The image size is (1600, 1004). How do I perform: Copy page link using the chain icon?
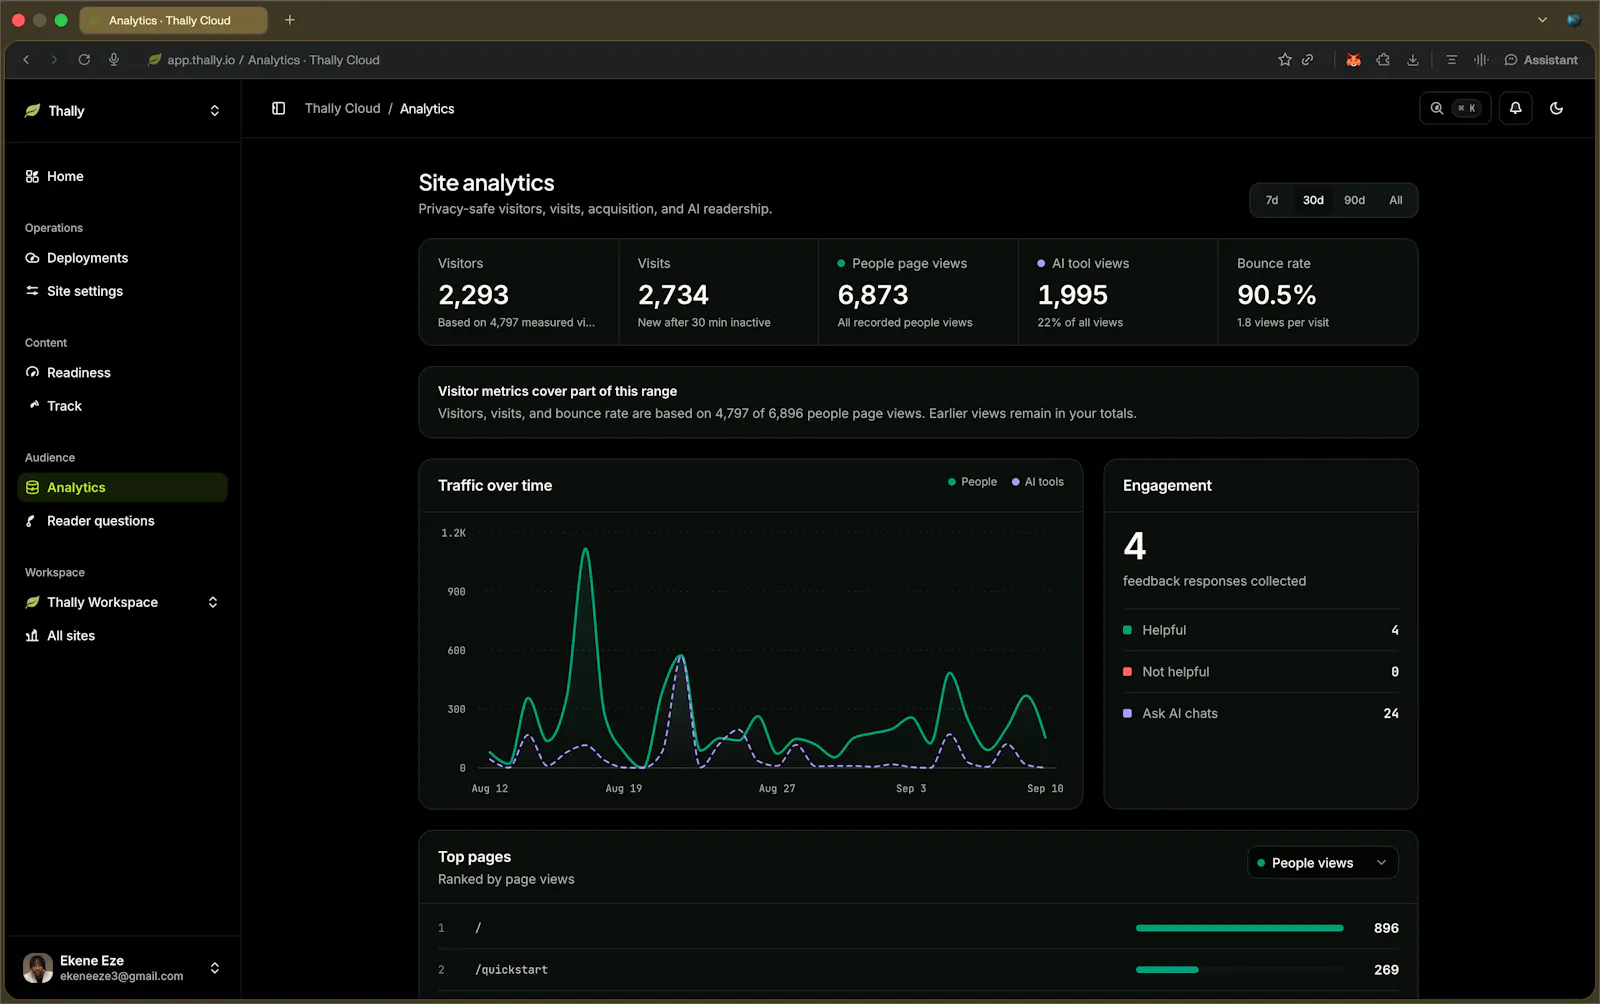tap(1307, 60)
